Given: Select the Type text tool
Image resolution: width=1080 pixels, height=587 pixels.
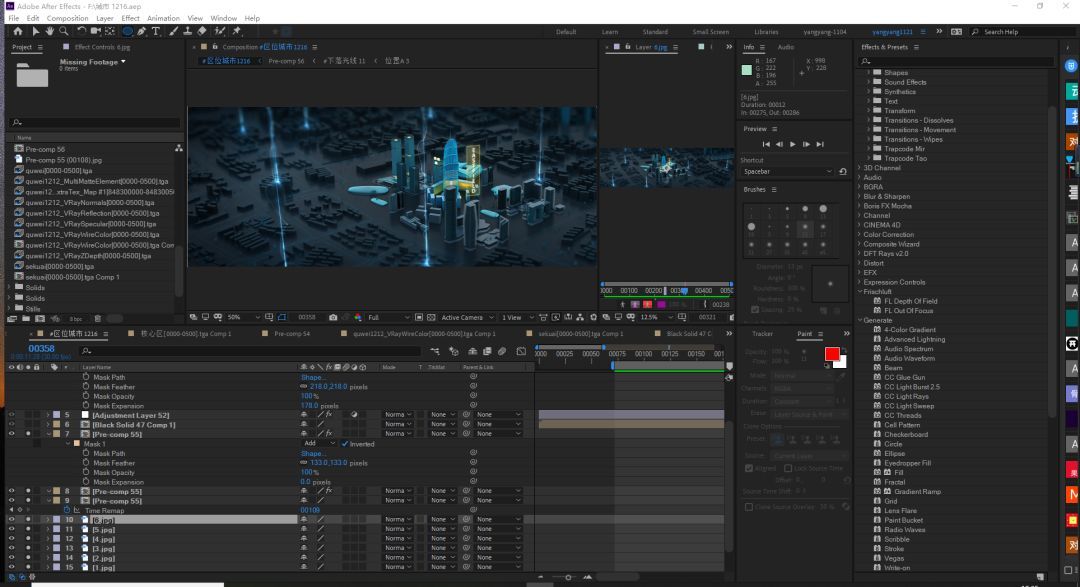Looking at the screenshot, I should [156, 32].
